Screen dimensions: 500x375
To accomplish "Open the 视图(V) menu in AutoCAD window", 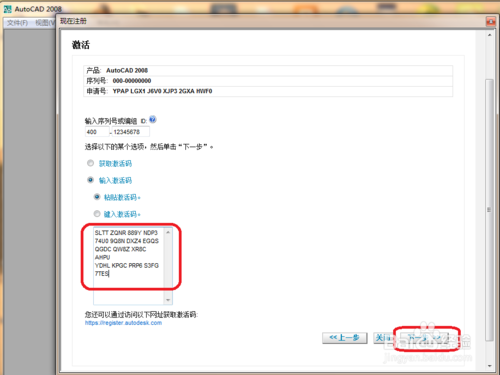I will click(x=45, y=23).
